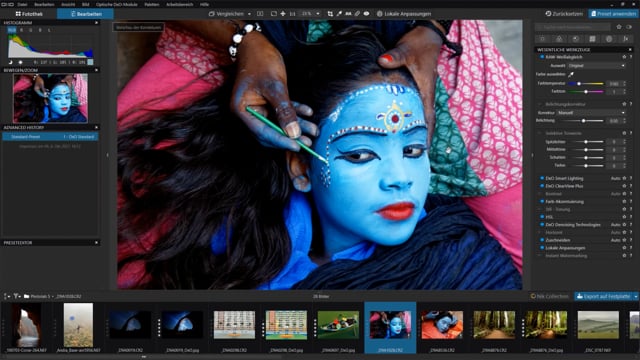Select the crop tool in toolbar
The width and height of the screenshot is (640, 360).
(x=330, y=14)
